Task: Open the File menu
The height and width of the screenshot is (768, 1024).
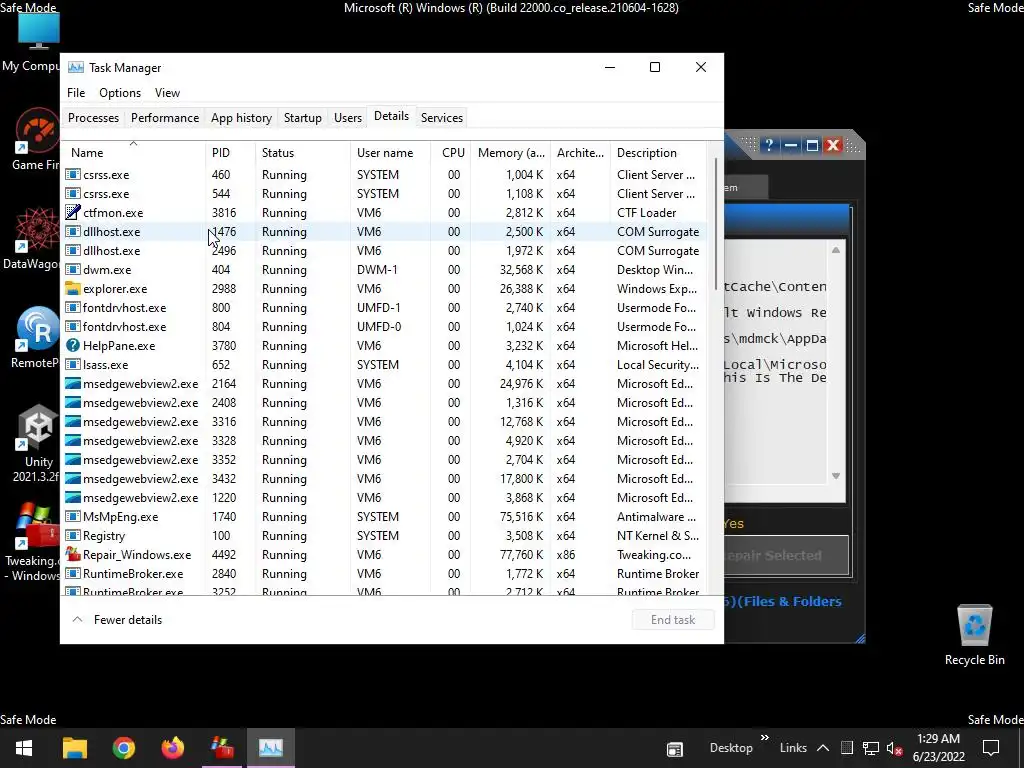Action: [76, 93]
